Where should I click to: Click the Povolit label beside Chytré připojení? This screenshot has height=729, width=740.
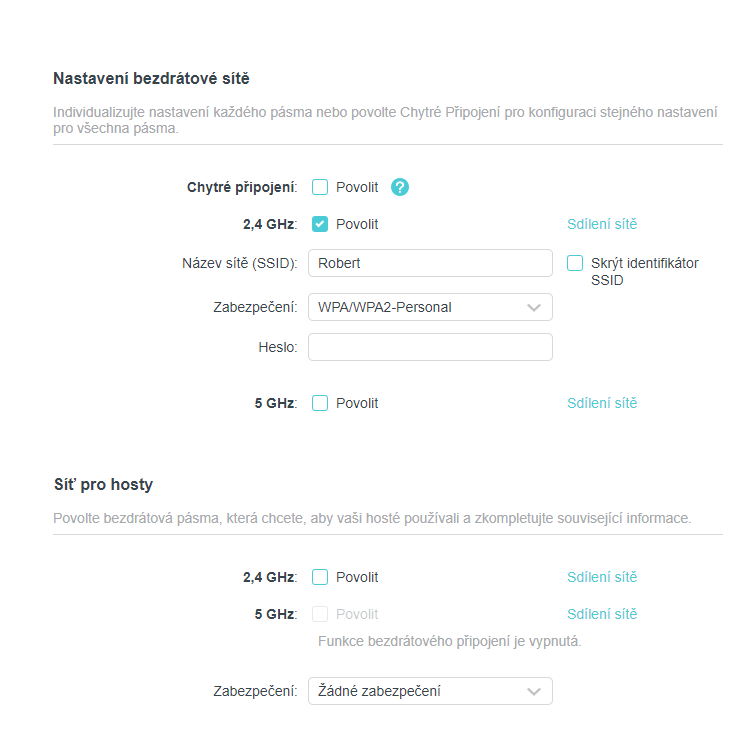click(357, 187)
